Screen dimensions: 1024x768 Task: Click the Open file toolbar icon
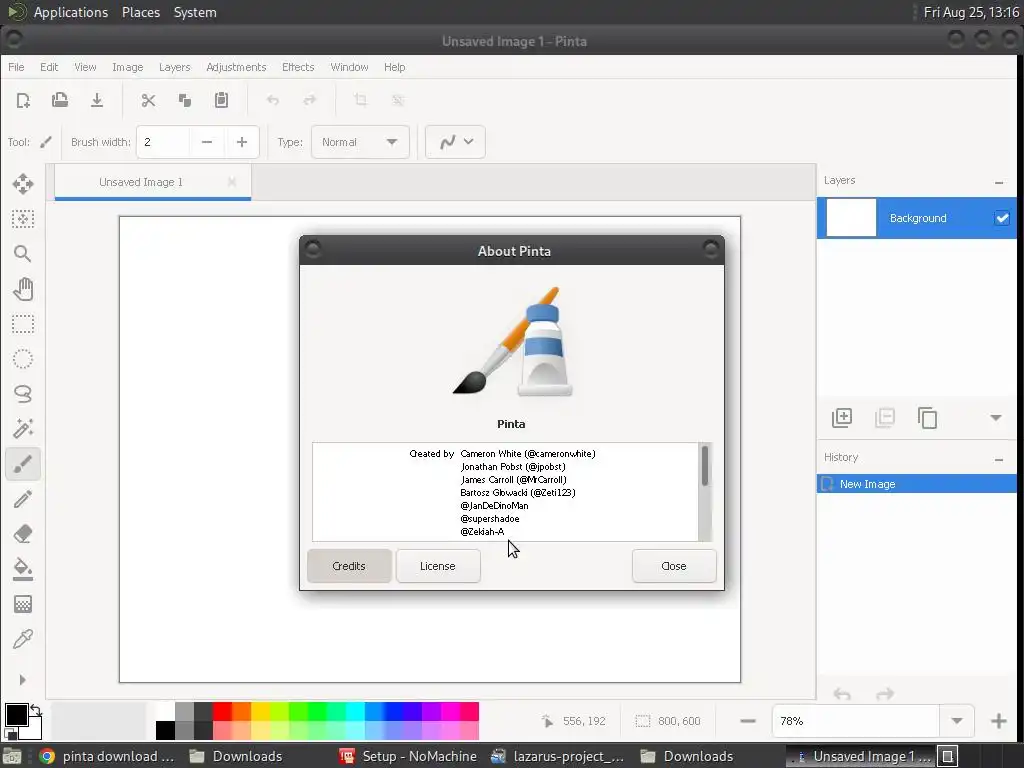coord(60,100)
